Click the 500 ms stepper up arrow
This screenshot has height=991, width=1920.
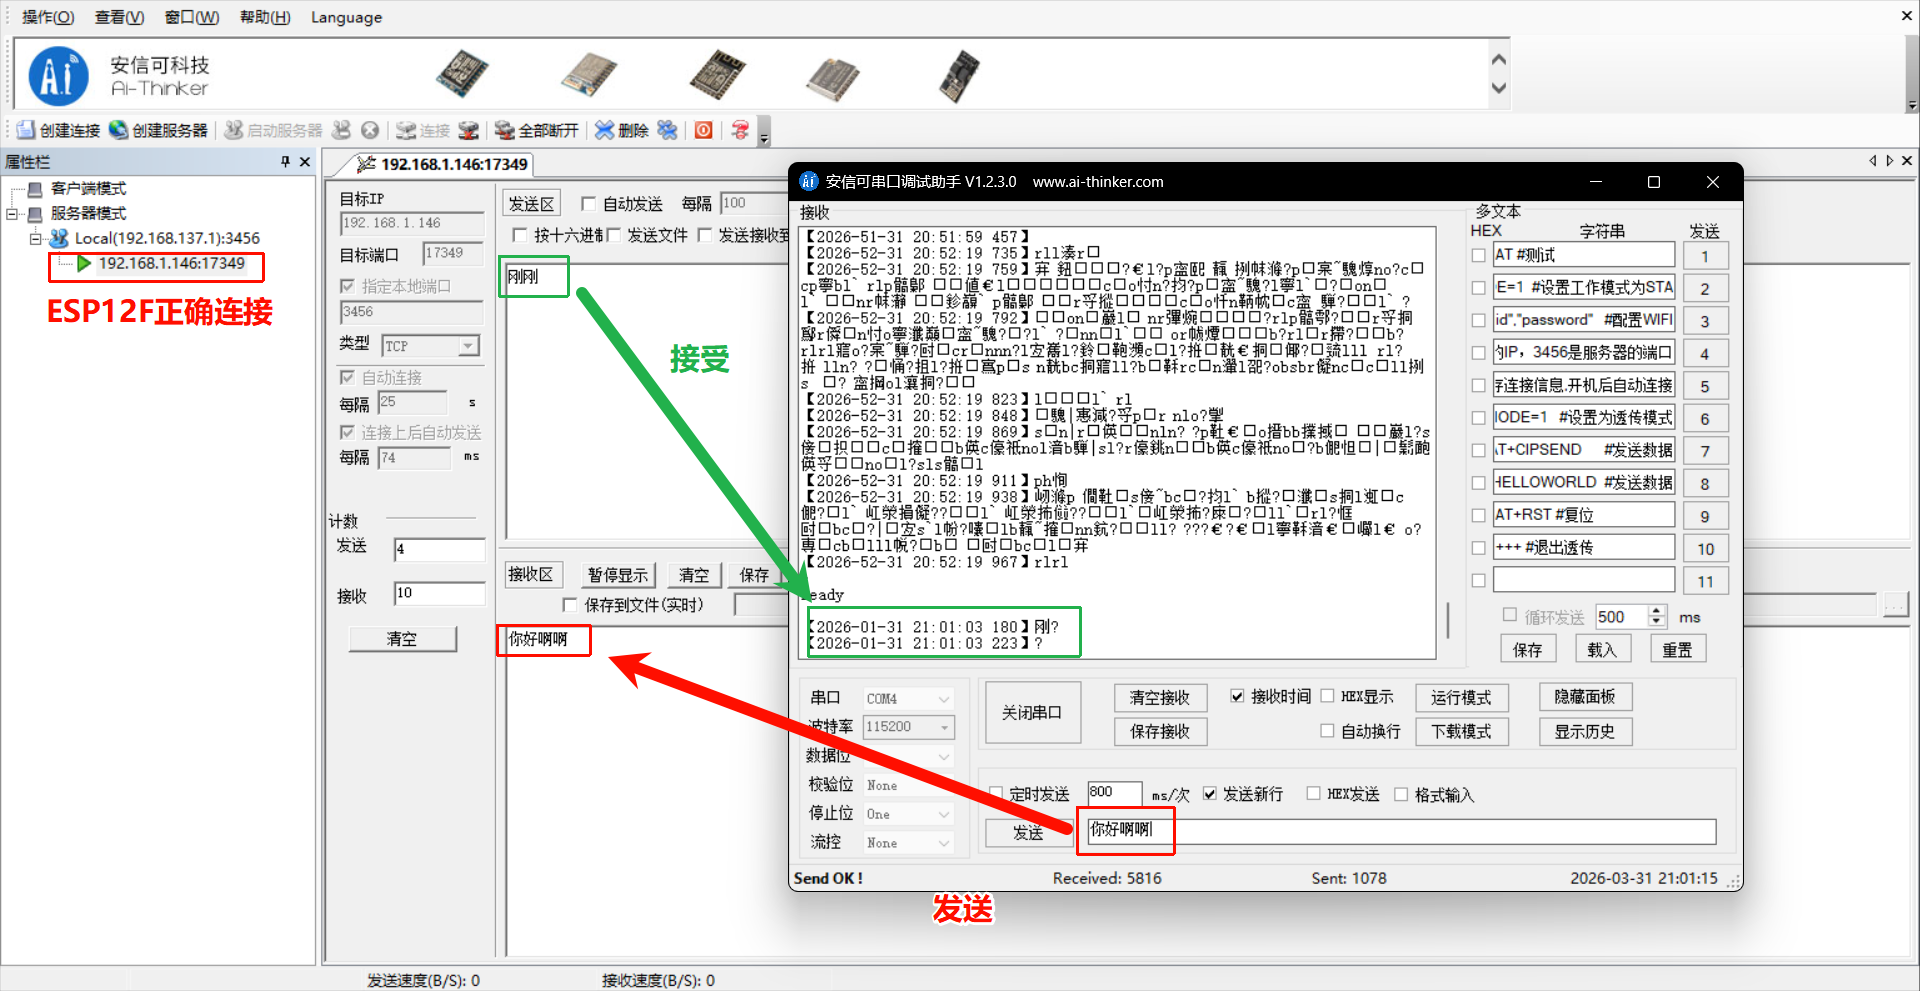(x=1657, y=611)
